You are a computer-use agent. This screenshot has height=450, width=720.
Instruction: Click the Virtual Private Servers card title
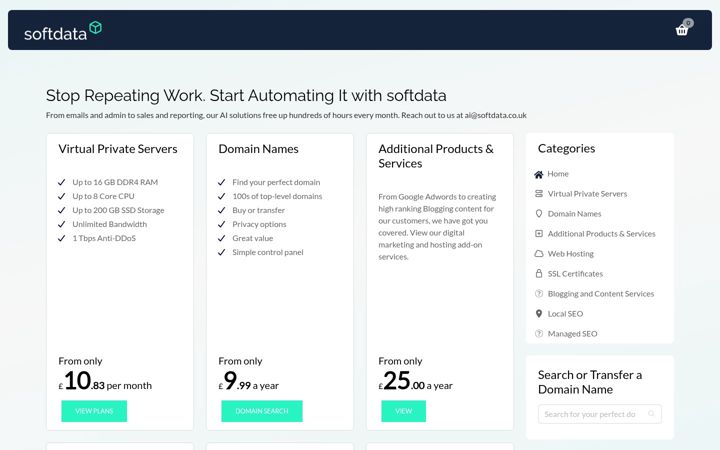[118, 149]
